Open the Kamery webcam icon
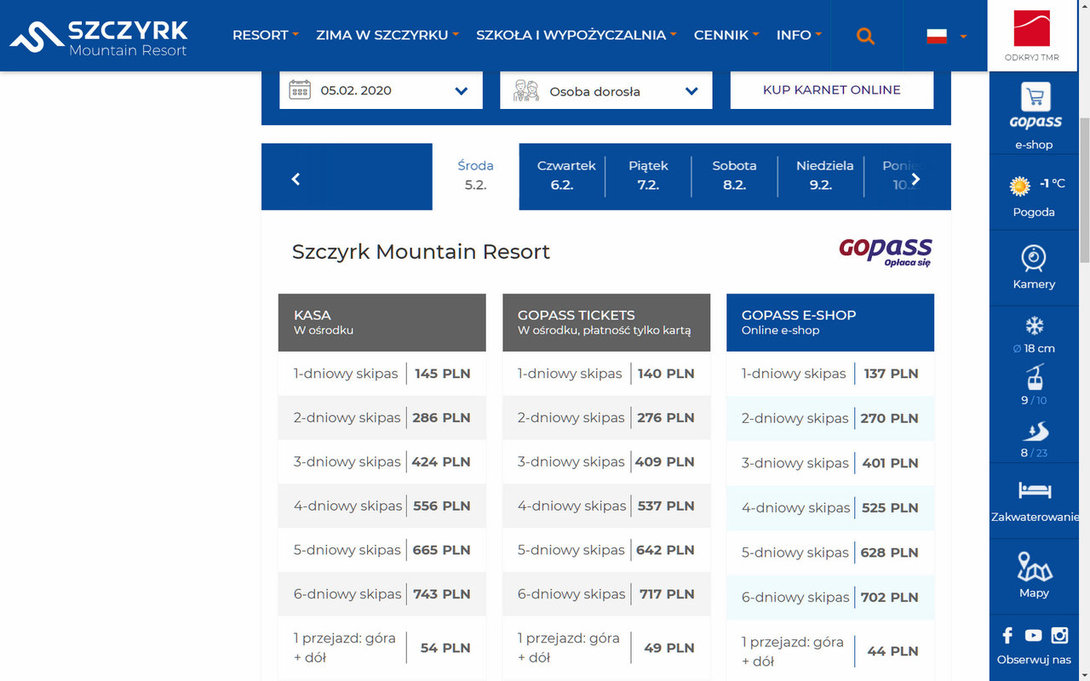The width and height of the screenshot is (1090, 681). point(1034,258)
